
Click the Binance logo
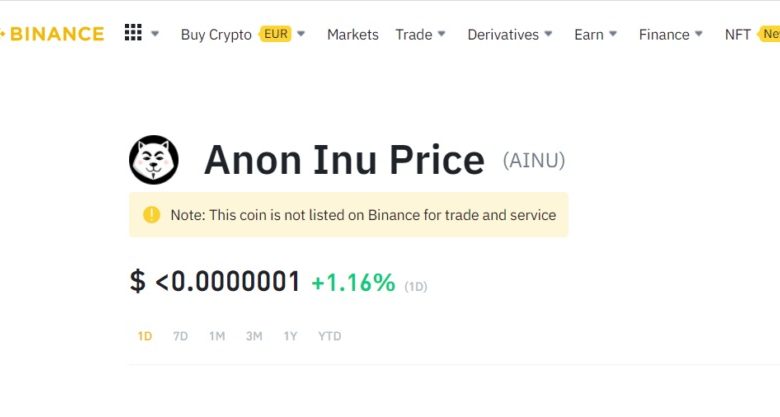[55, 34]
